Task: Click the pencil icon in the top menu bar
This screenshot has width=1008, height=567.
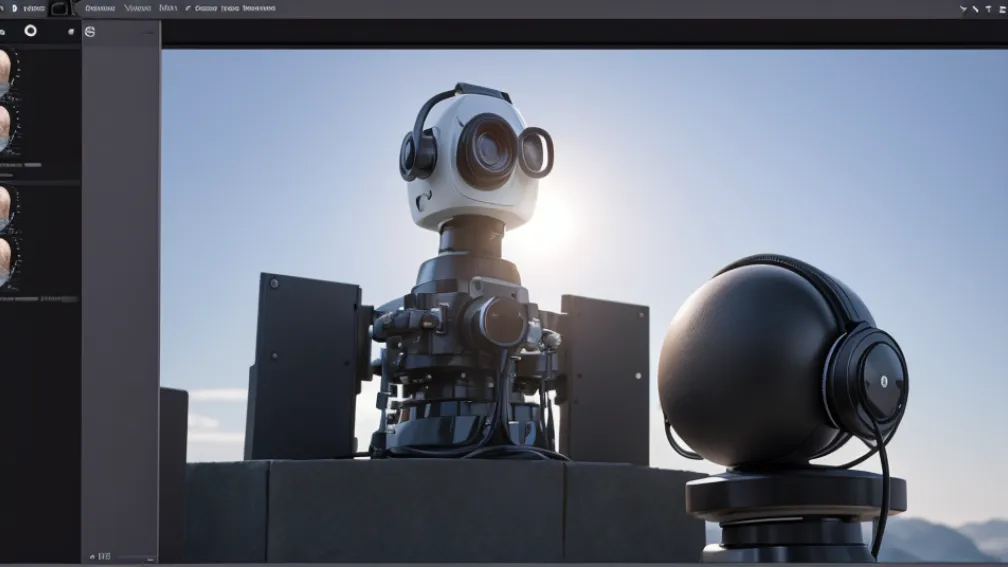Action: [188, 8]
